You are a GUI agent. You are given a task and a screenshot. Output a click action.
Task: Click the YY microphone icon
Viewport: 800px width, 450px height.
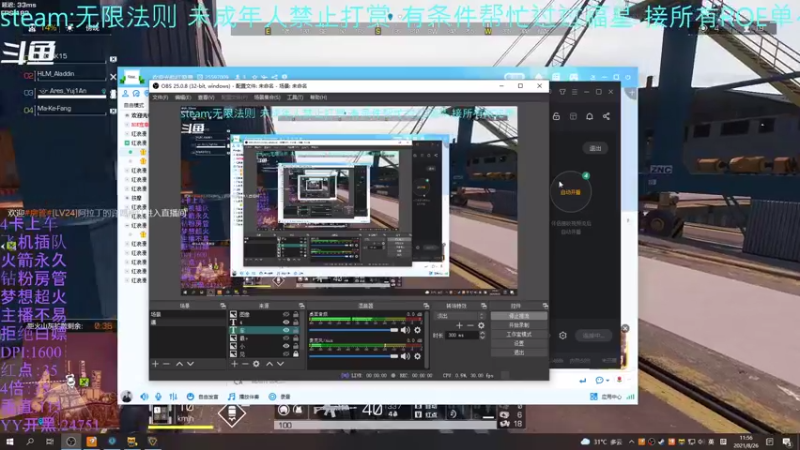pos(159,396)
